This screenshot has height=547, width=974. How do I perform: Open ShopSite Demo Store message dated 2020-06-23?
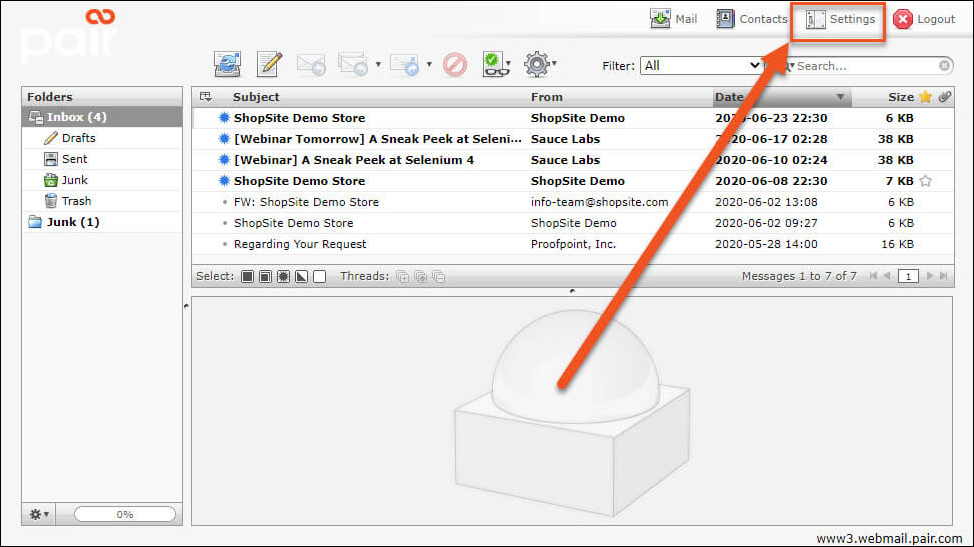click(573, 118)
